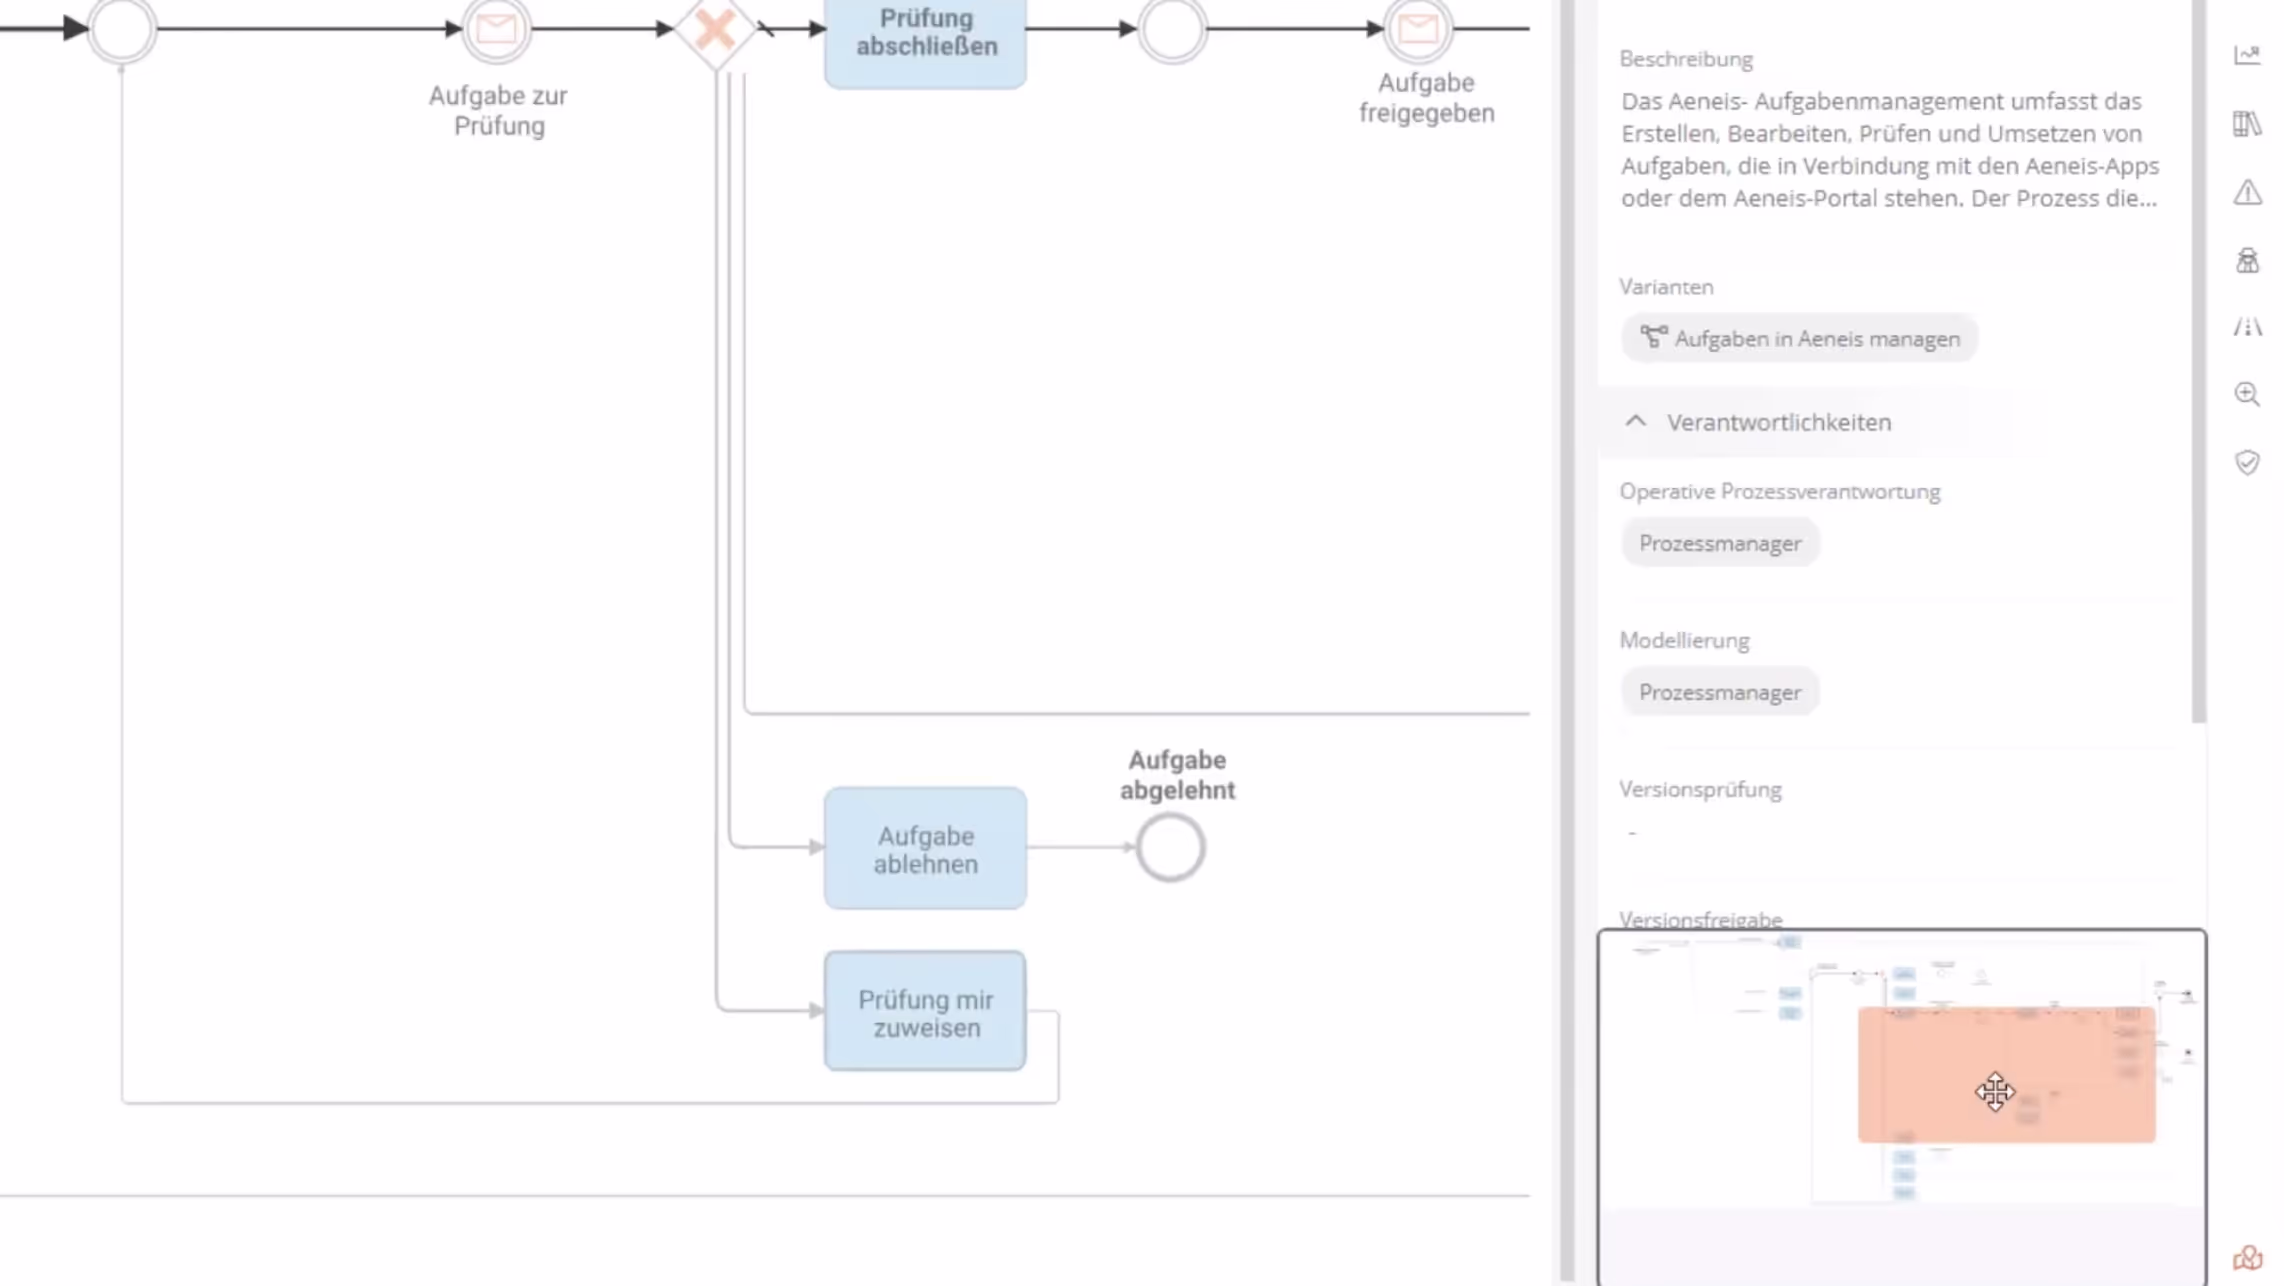This screenshot has height=1286, width=2284.
Task: Open the chart trend icon in sidebar
Action: pyautogui.click(x=2247, y=55)
